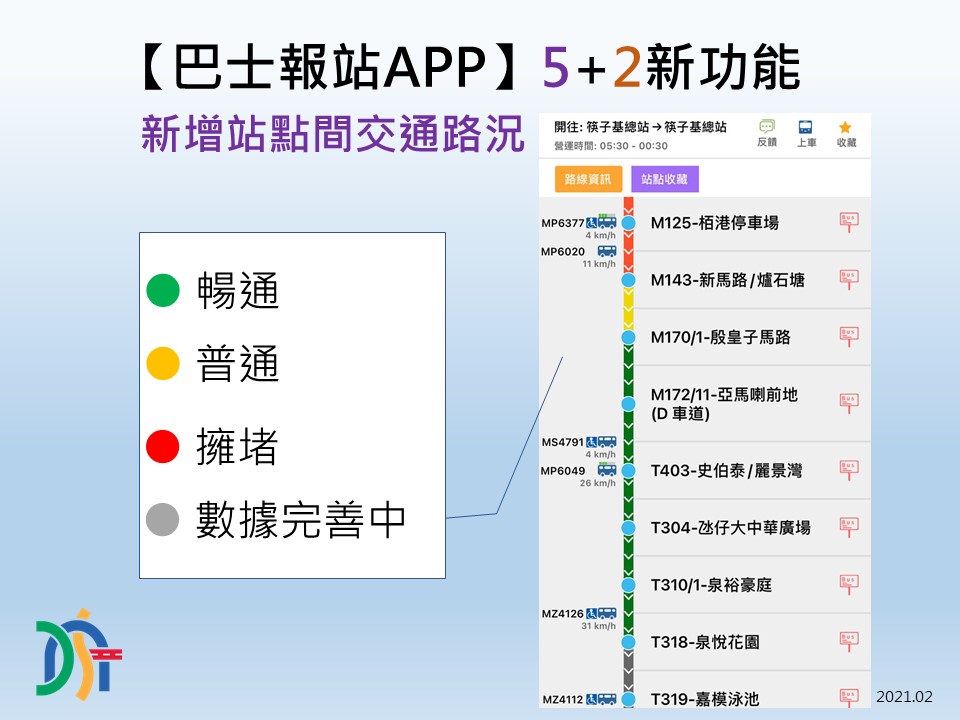Screen dimensions: 960x720
Task: Select the M170/1-殷皇子馬路 station row
Action: (x=720, y=338)
